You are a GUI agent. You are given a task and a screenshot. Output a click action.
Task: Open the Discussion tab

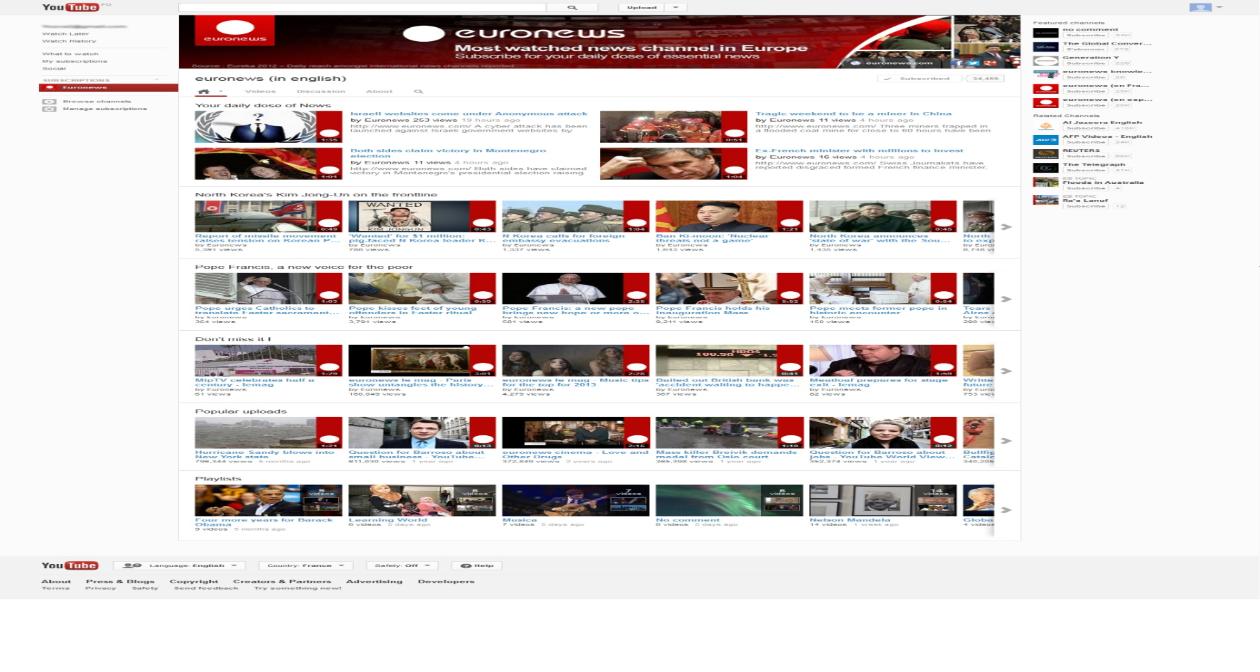point(322,91)
